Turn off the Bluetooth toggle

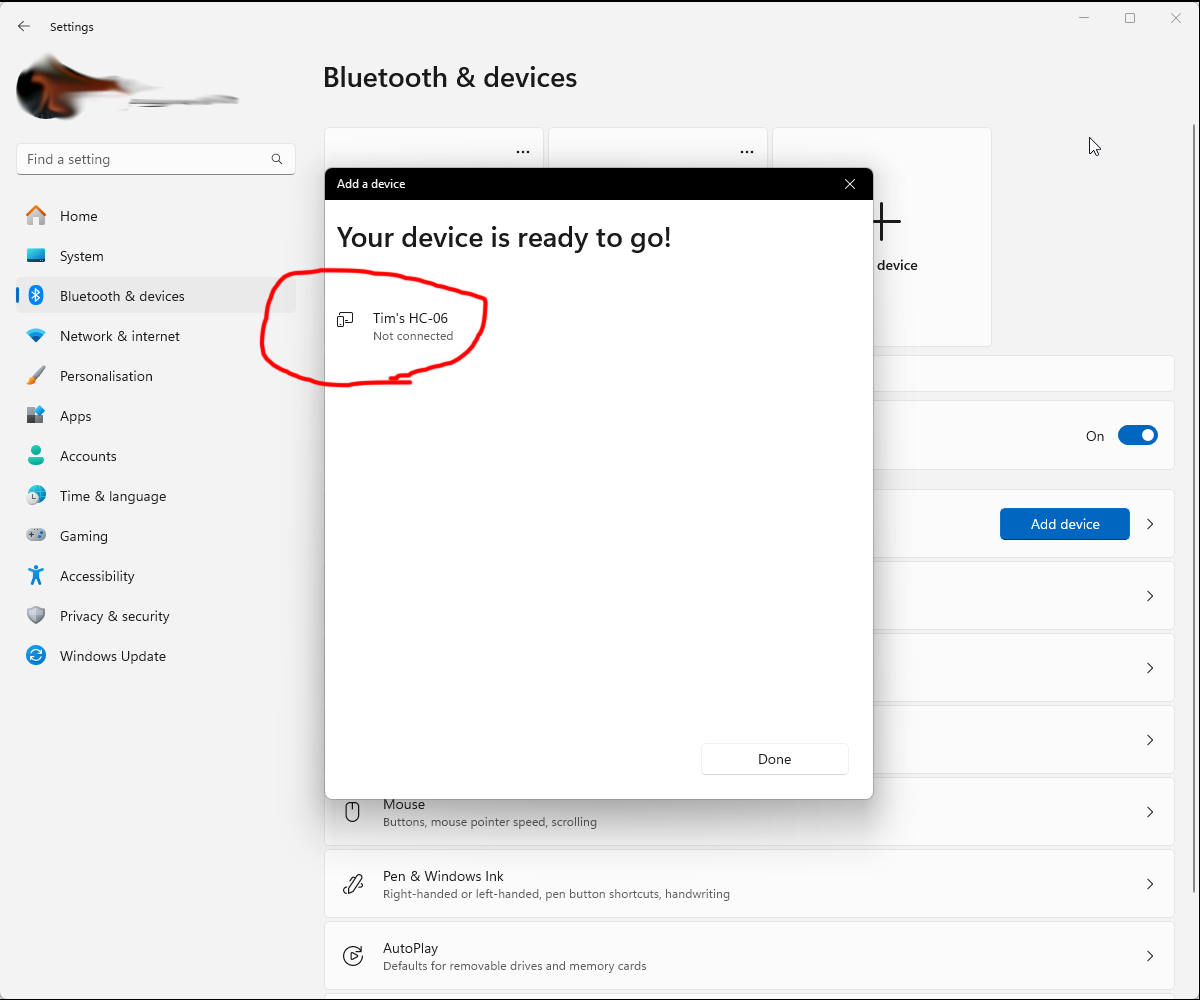click(x=1137, y=435)
